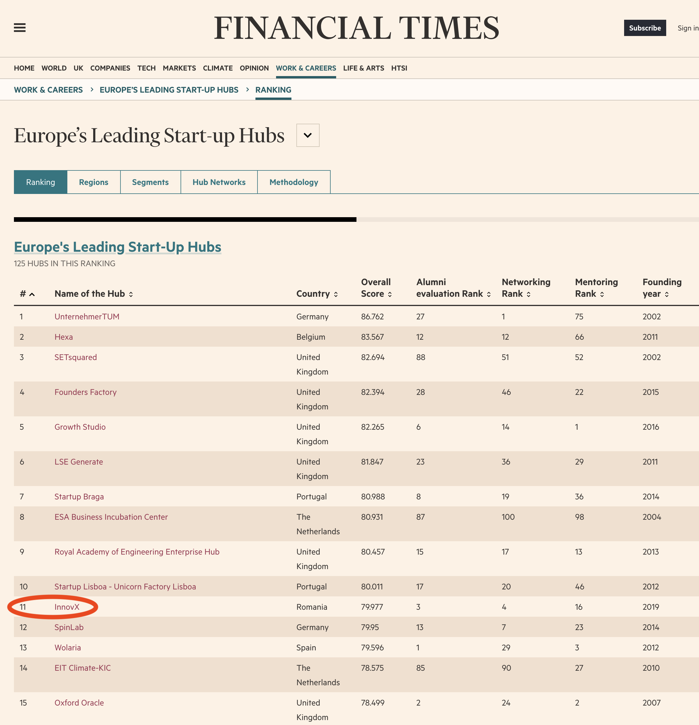The image size is (699, 725).
Task: Sort by Name of the Hub
Action: (x=94, y=294)
